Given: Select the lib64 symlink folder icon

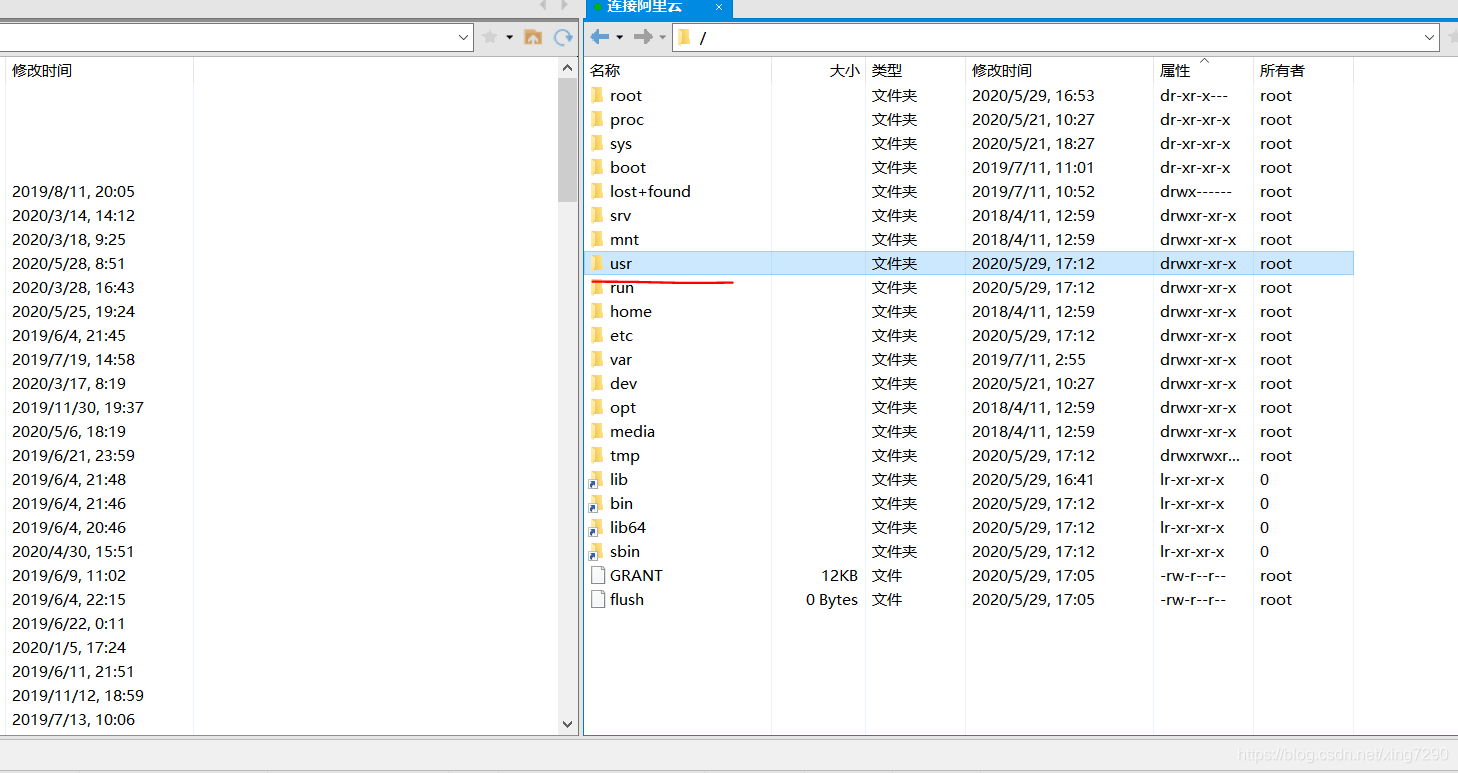Looking at the screenshot, I should [x=597, y=527].
